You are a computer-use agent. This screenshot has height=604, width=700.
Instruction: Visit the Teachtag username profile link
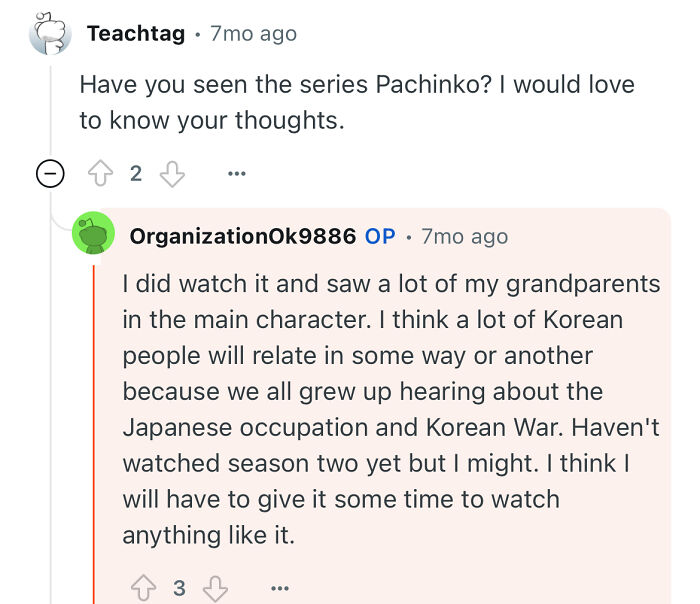tap(136, 33)
